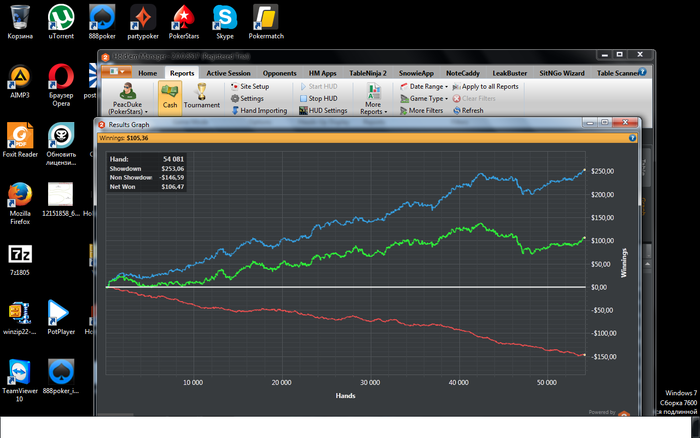Click the help icon in Results Graph bar
Screen dimensions: 700x438
(x=632, y=138)
